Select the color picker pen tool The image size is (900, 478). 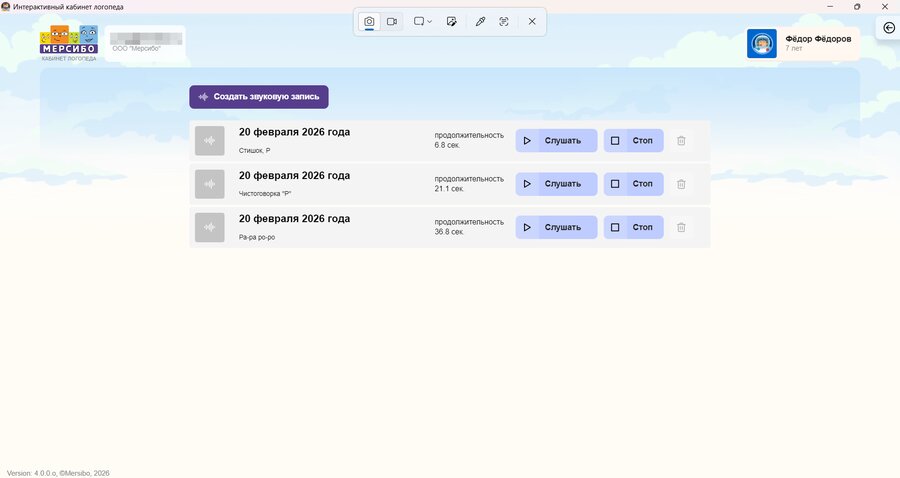click(x=480, y=22)
